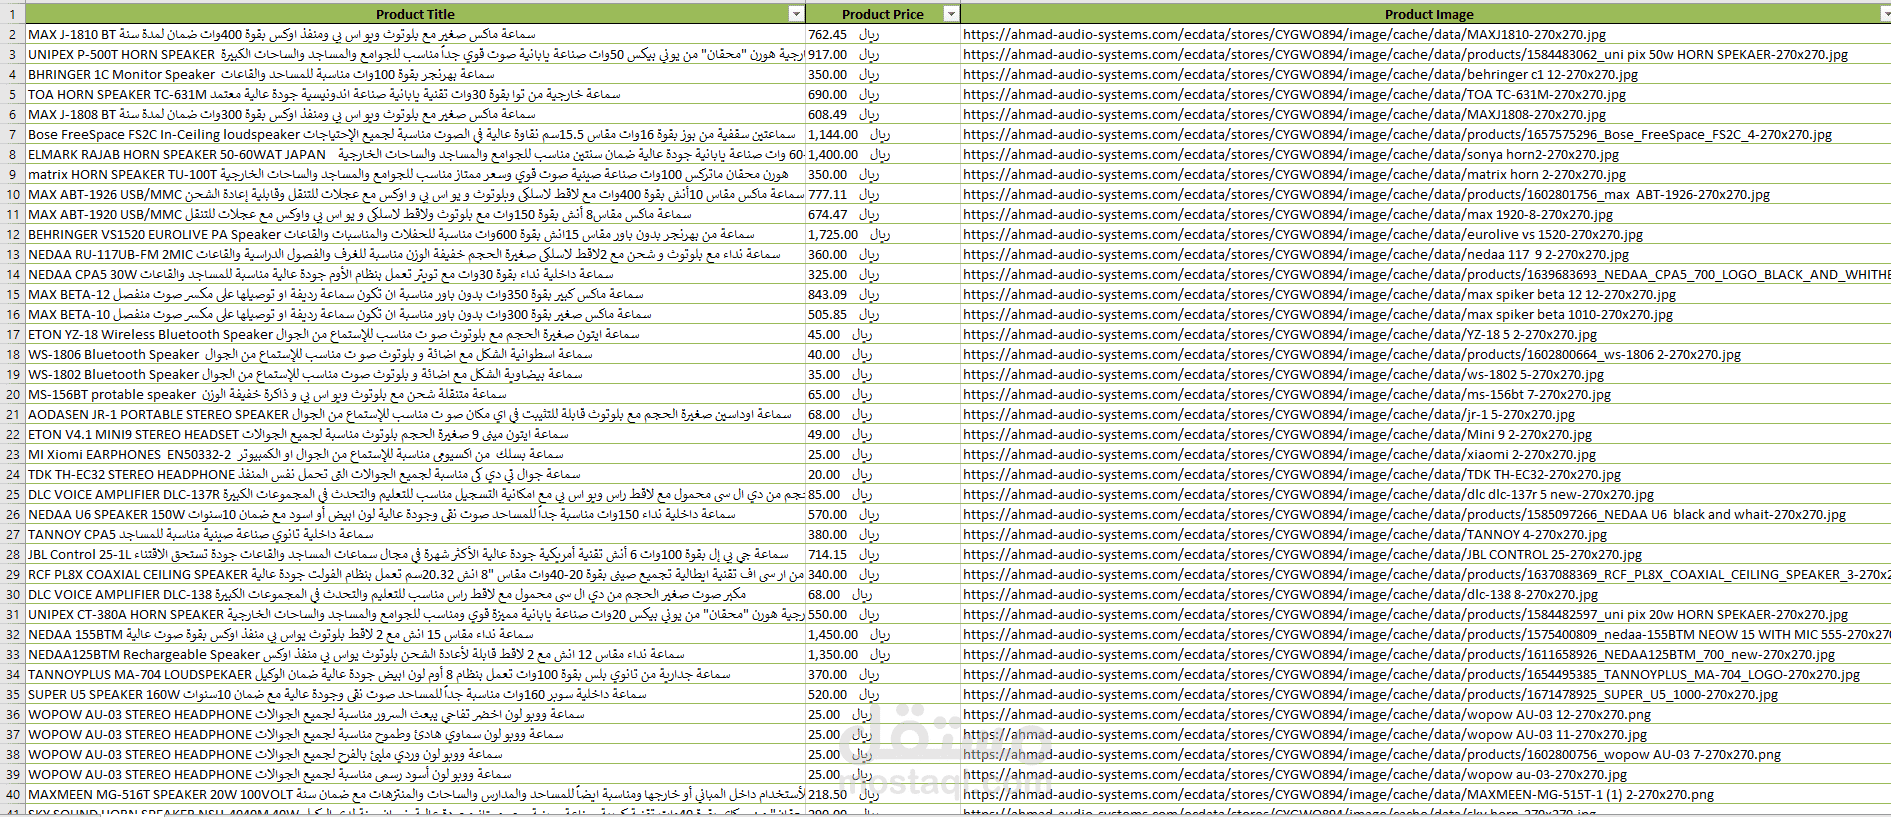Click the MAX J-1810 BT title cell
The image size is (1891, 817).
[415, 34]
